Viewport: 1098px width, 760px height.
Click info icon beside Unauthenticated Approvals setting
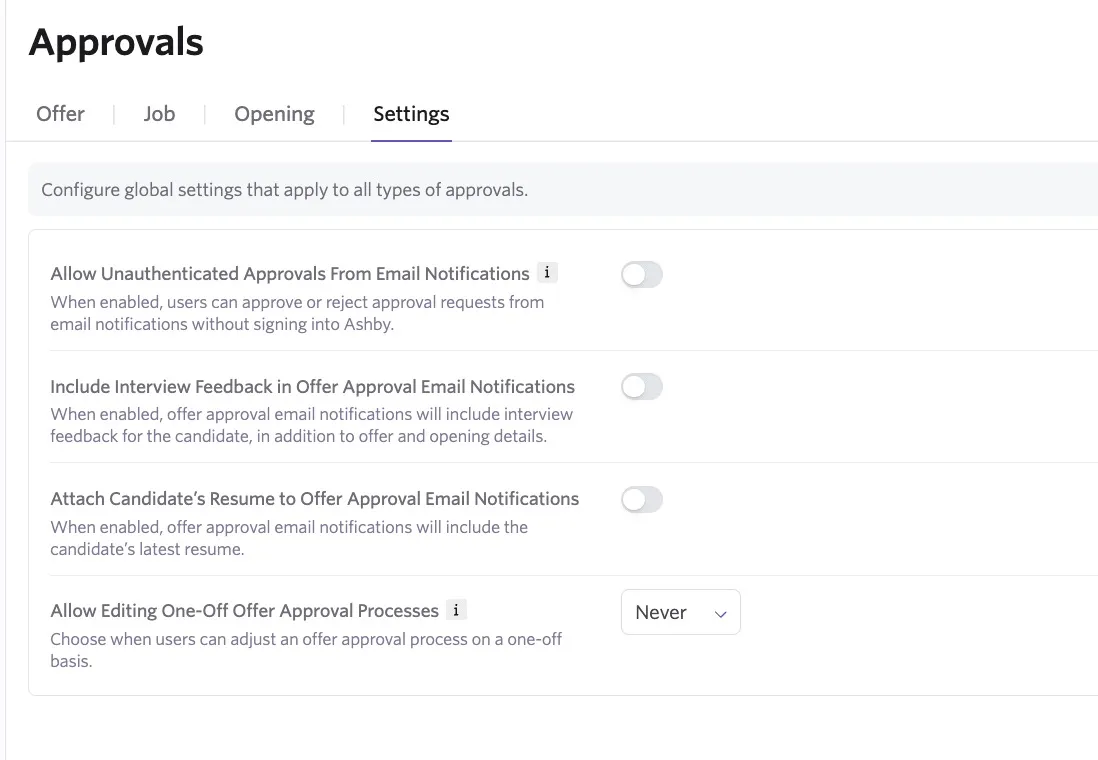click(547, 272)
